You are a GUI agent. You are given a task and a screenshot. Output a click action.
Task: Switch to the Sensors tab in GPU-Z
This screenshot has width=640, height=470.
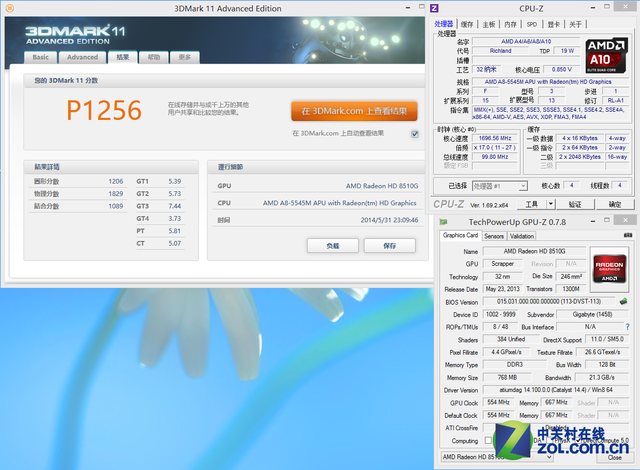pos(494,236)
